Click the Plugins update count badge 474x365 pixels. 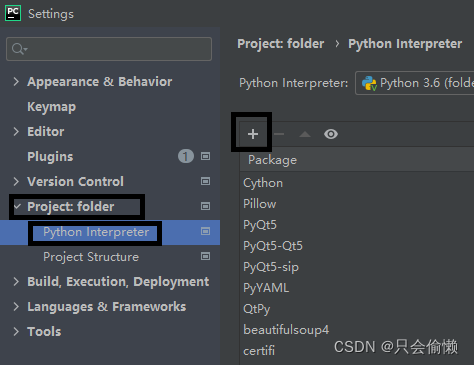[186, 156]
